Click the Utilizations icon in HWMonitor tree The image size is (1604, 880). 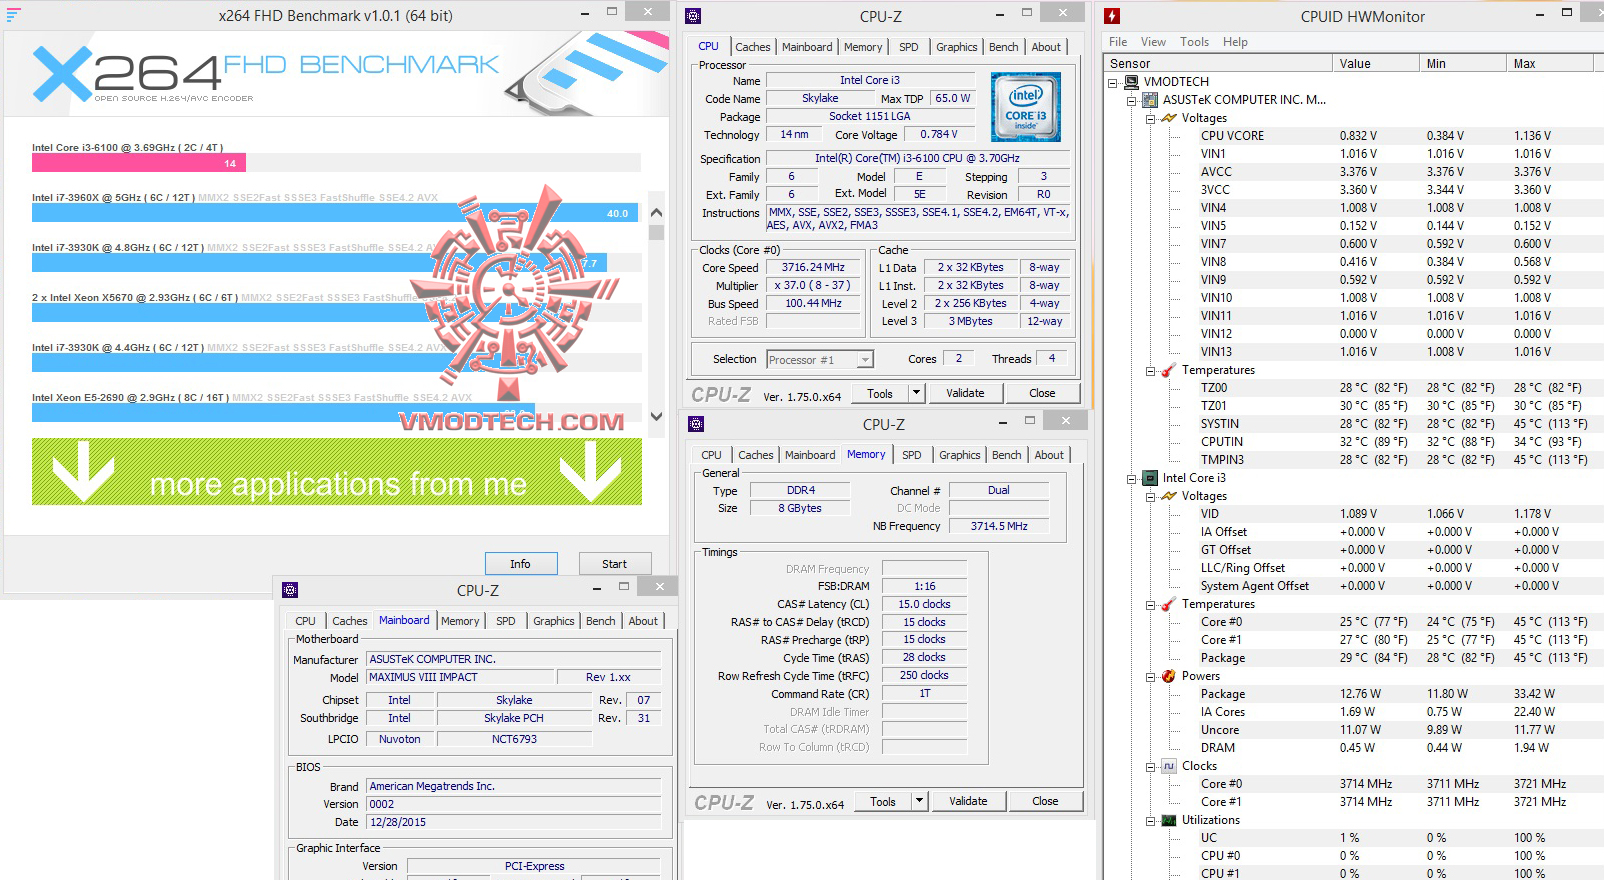[x=1169, y=820]
